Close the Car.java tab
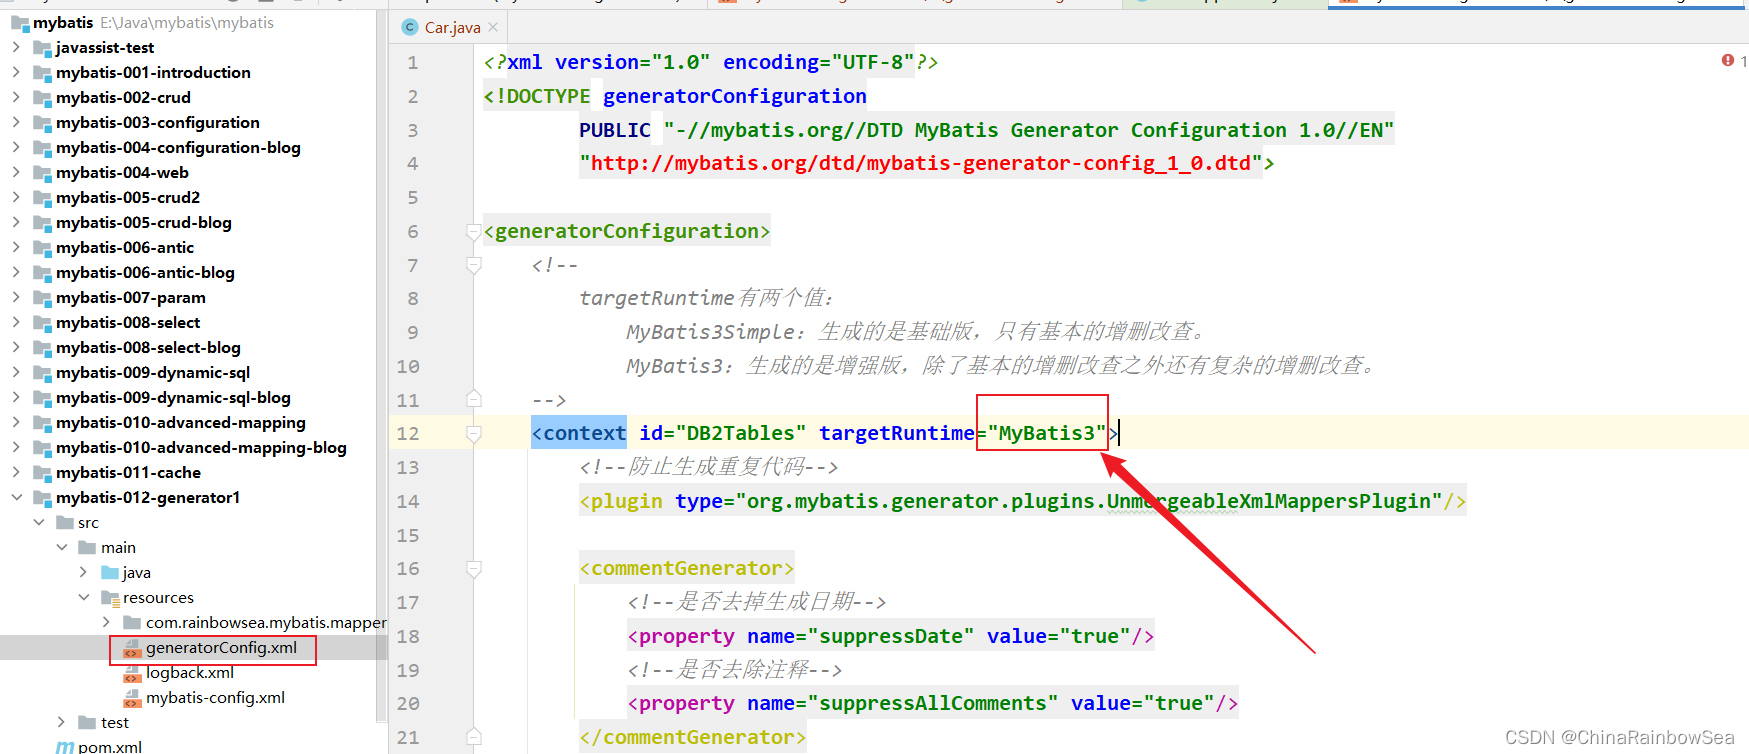Image resolution: width=1749 pixels, height=754 pixels. tap(493, 27)
